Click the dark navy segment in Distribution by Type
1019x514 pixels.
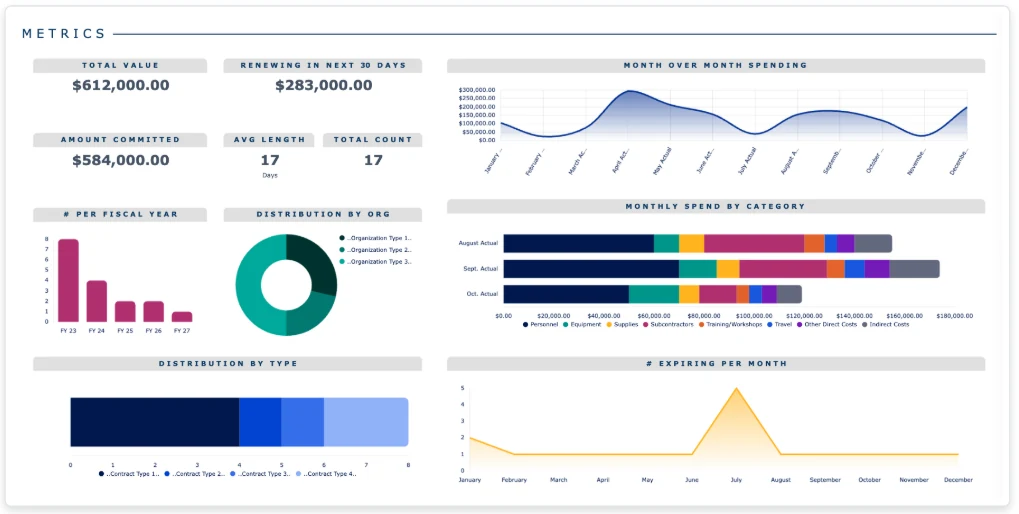point(155,422)
